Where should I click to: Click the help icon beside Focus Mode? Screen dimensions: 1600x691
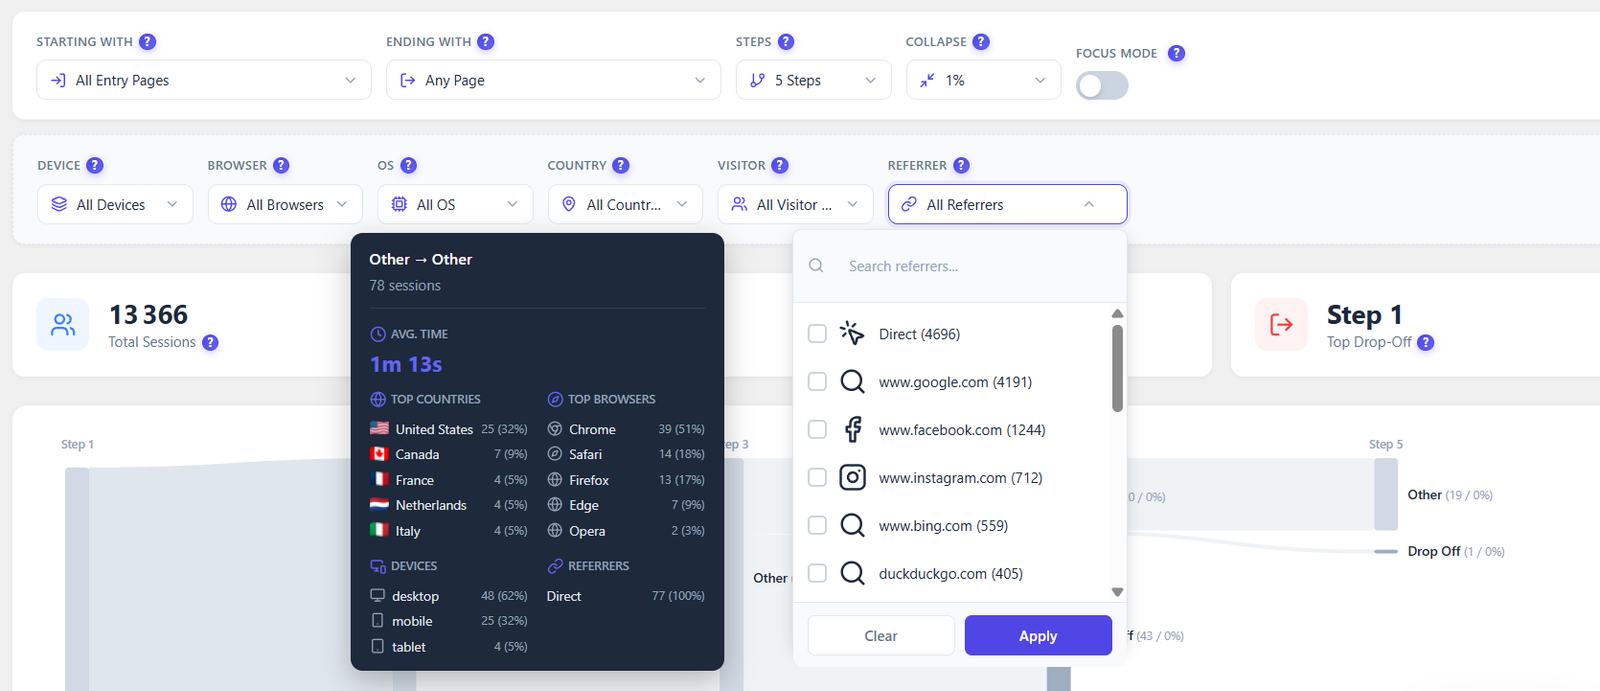pyautogui.click(x=1176, y=53)
